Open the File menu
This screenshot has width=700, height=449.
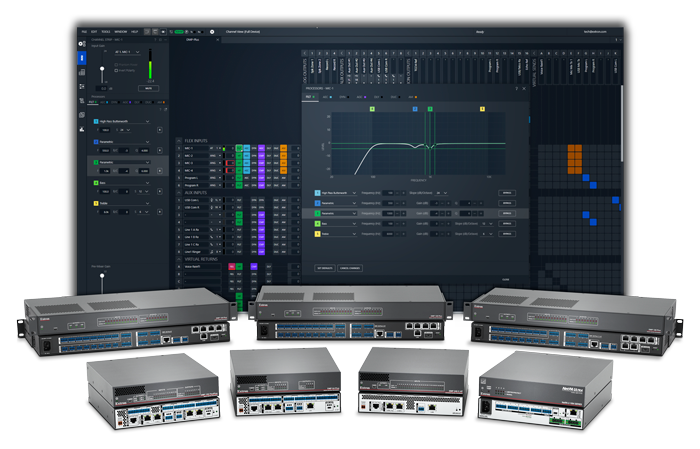click(84, 33)
